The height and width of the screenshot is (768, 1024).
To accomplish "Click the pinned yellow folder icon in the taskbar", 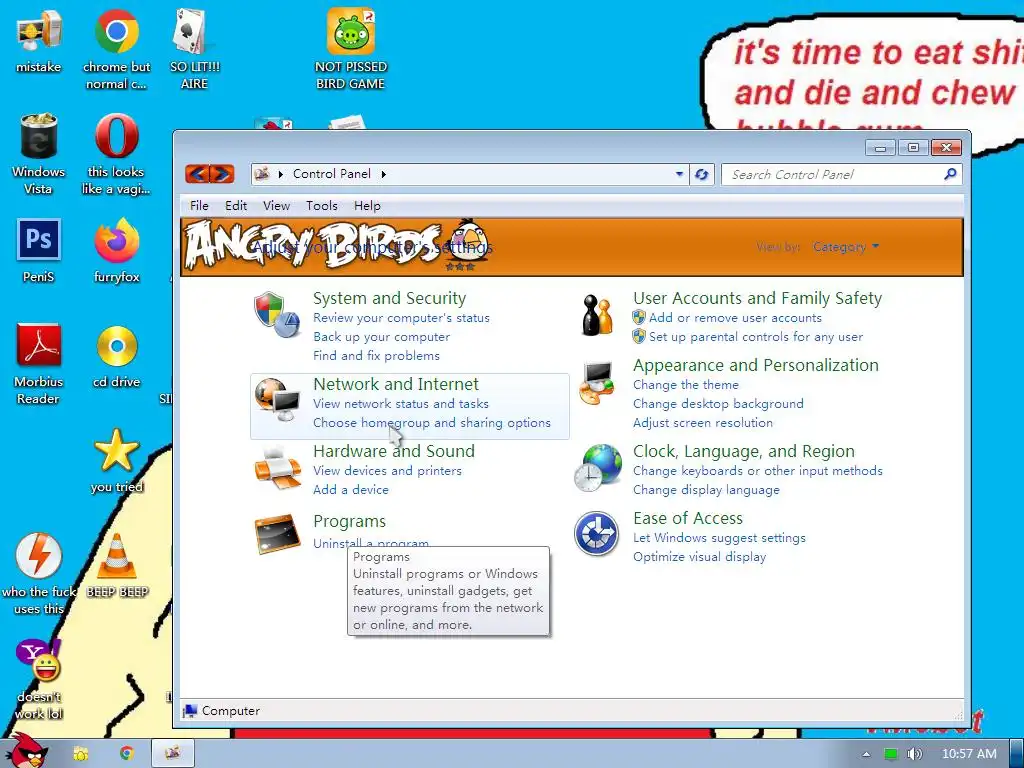I will [80, 754].
